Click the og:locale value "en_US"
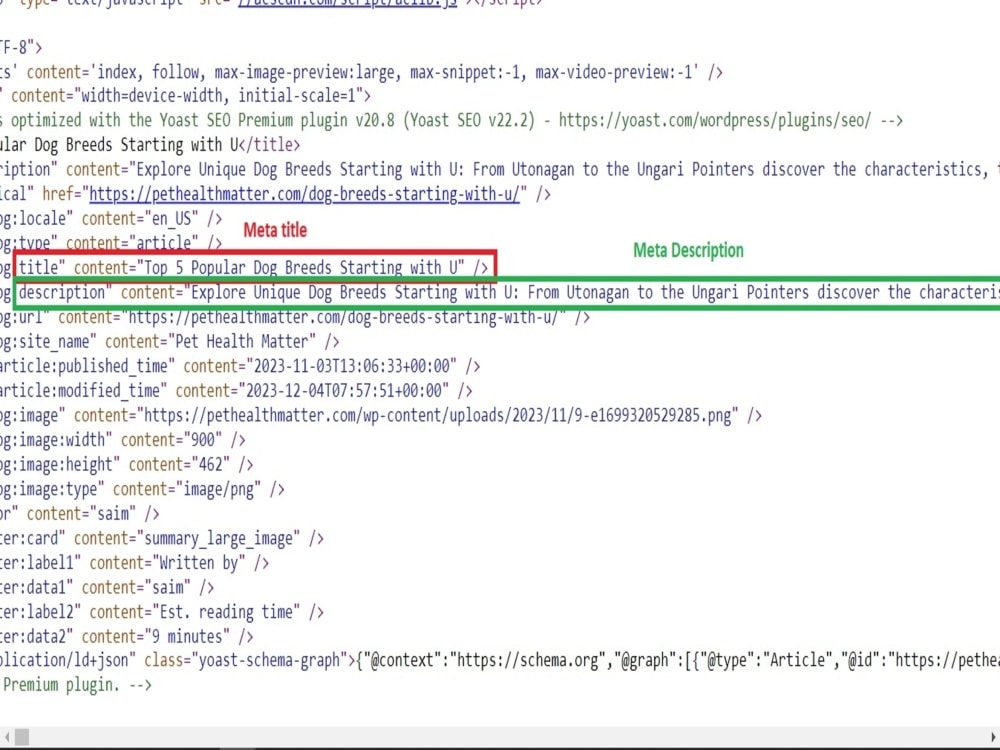This screenshot has height=750, width=1000. 172,219
